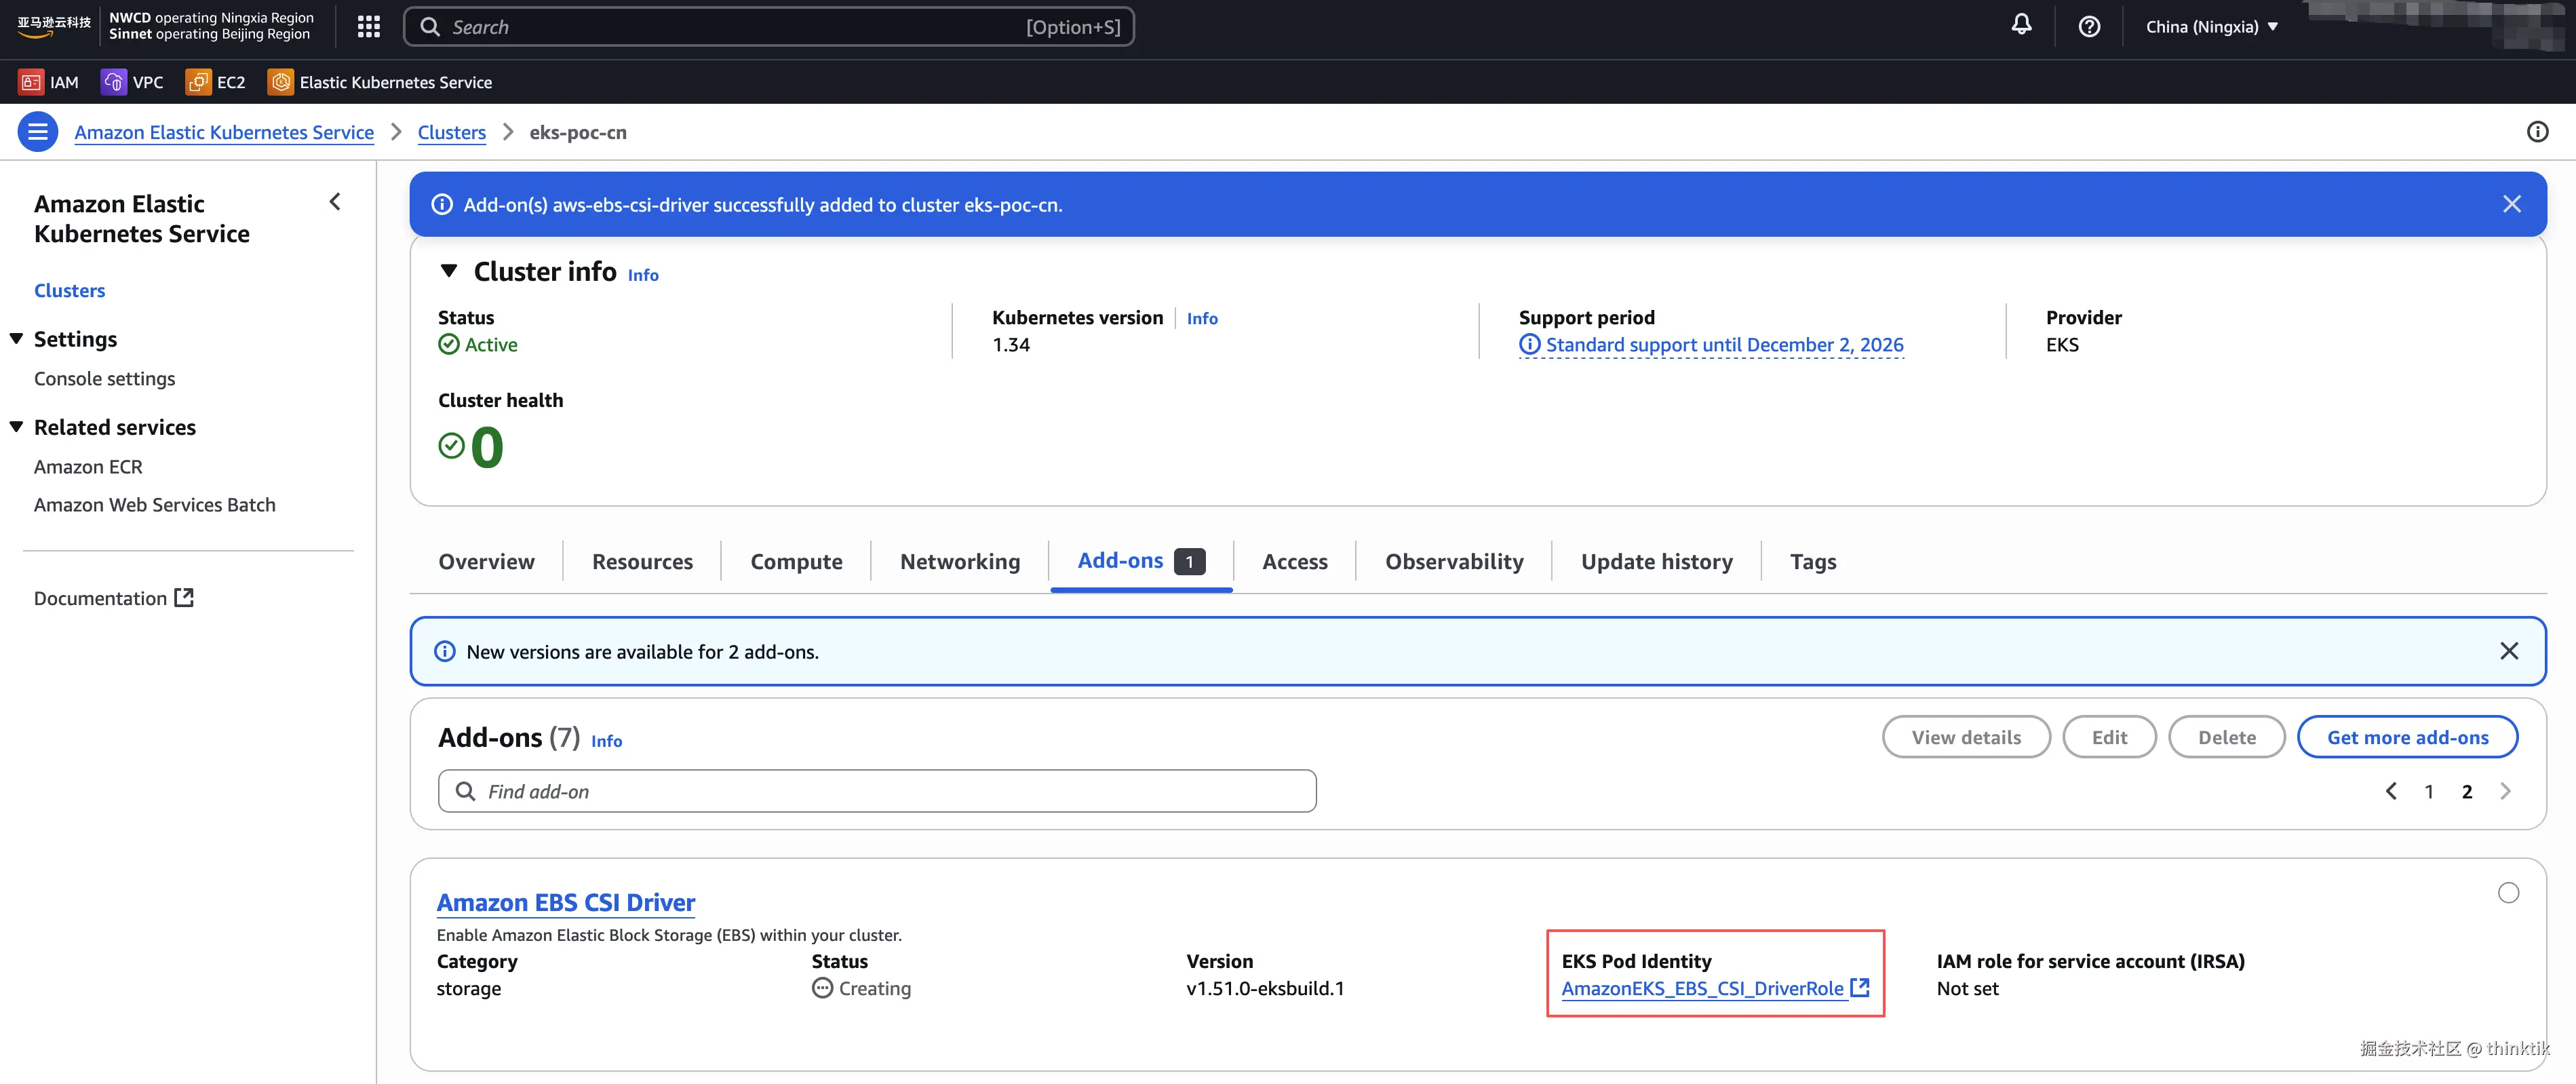Open the AmazonEKS_EBS_CSI_DriverRole link
The height and width of the screenshot is (1084, 2576).
coord(1702,988)
